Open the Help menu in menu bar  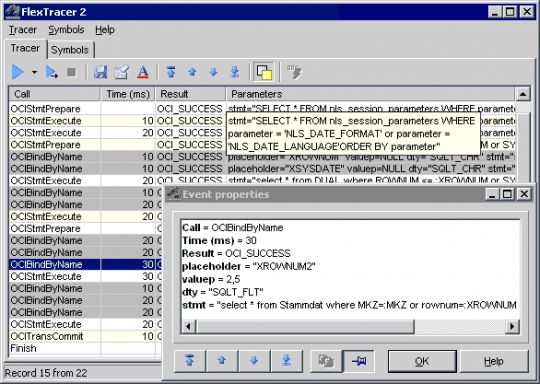pyautogui.click(x=105, y=30)
